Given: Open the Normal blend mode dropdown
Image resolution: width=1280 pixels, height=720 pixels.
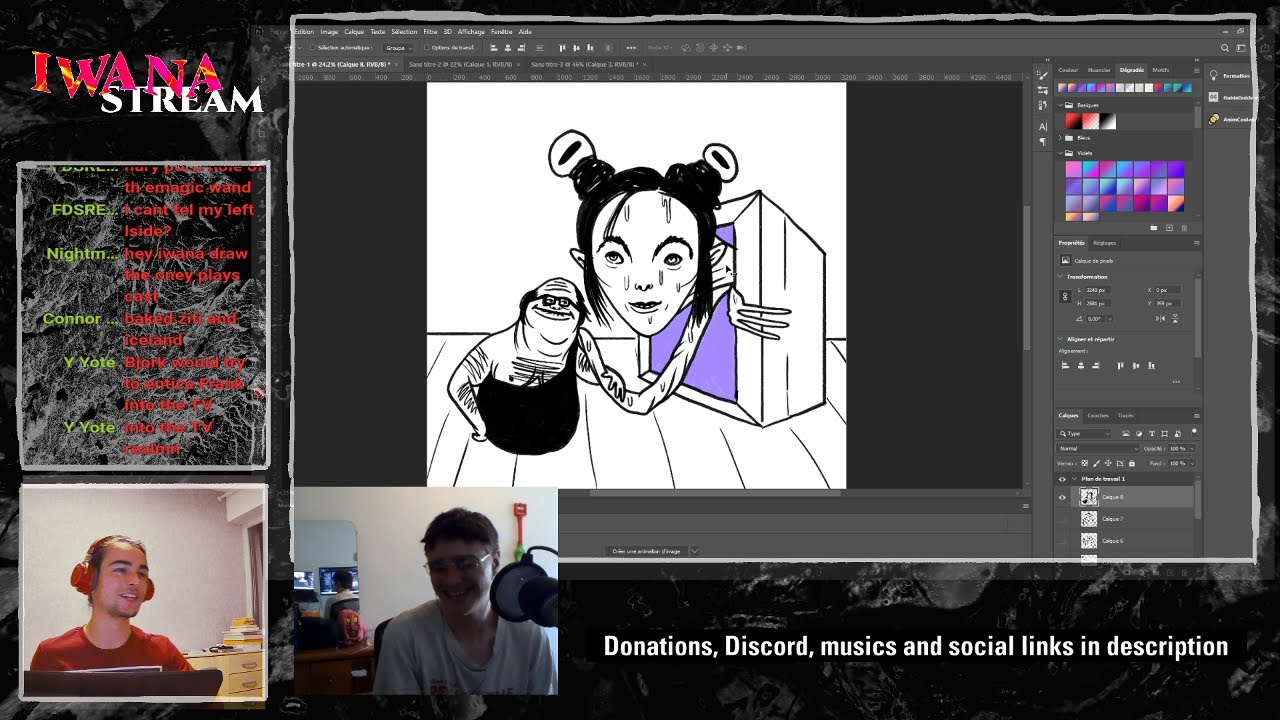Looking at the screenshot, I should pyautogui.click(x=1098, y=449).
